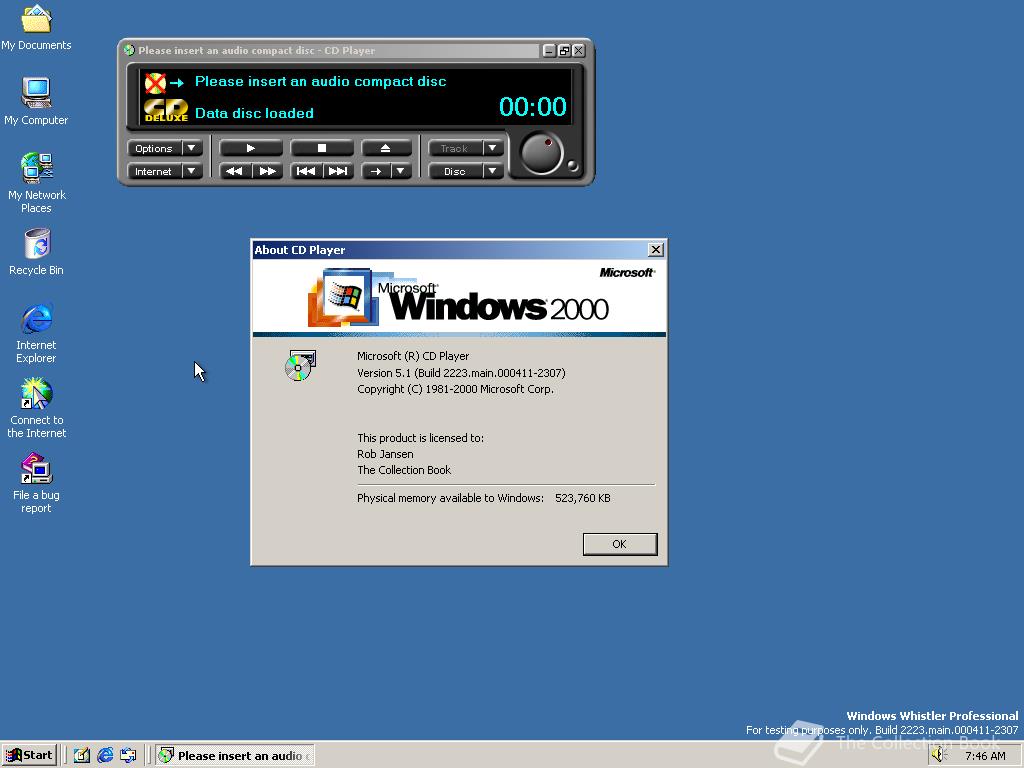
Task: Select the My Computer desktop icon
Action: click(36, 102)
